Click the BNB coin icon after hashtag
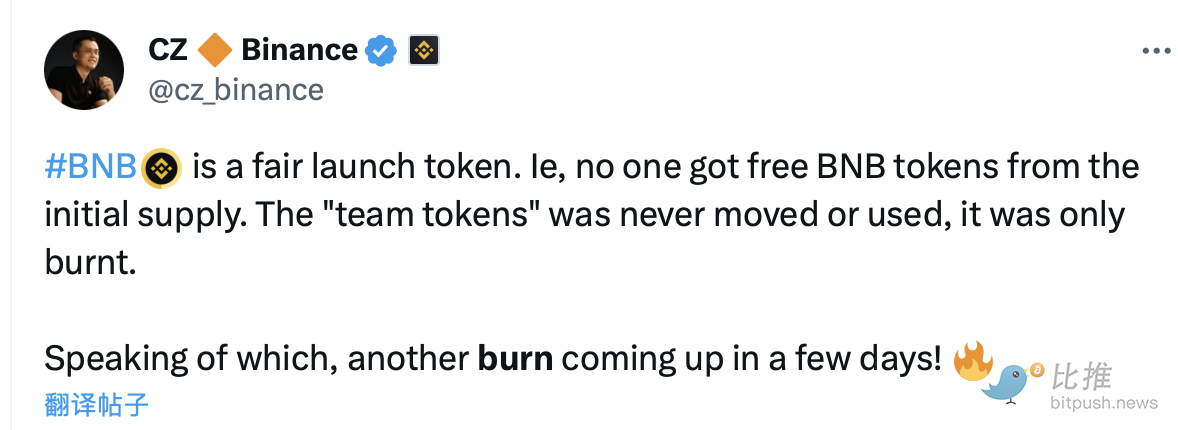Viewport: 1178px width, 430px height. [x=160, y=168]
